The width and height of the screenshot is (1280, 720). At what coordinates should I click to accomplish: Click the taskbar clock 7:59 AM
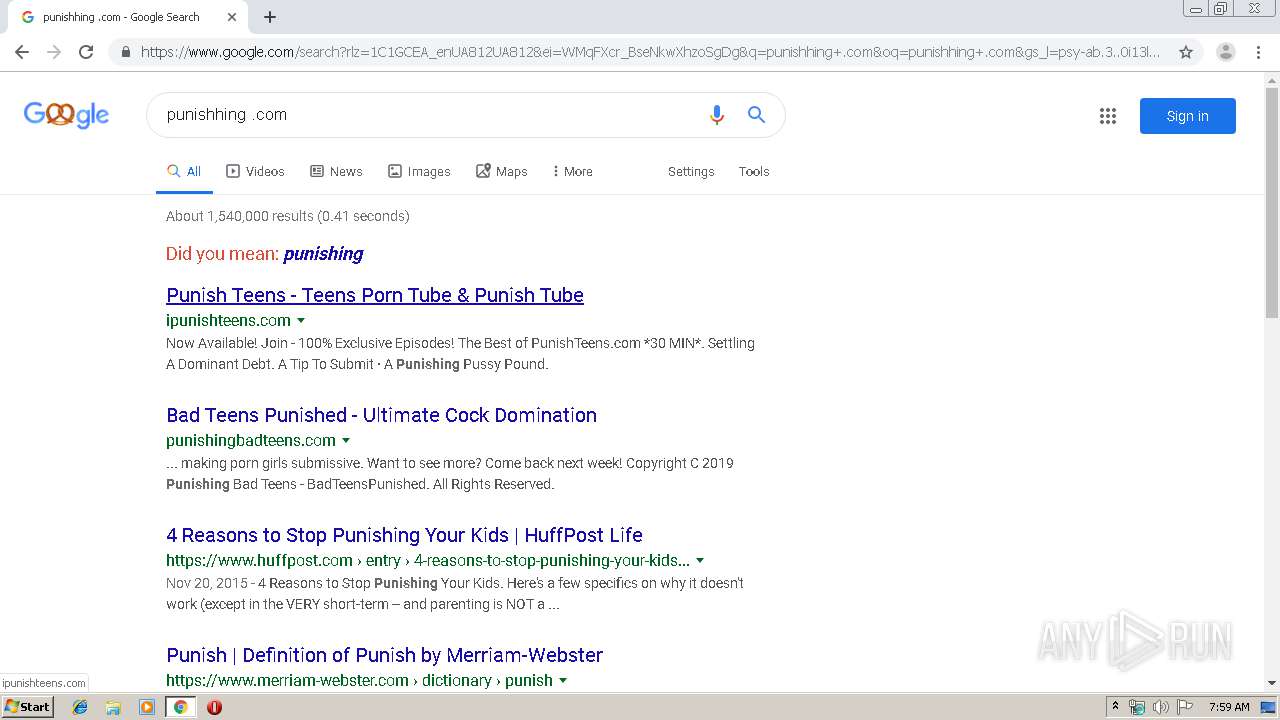1229,707
